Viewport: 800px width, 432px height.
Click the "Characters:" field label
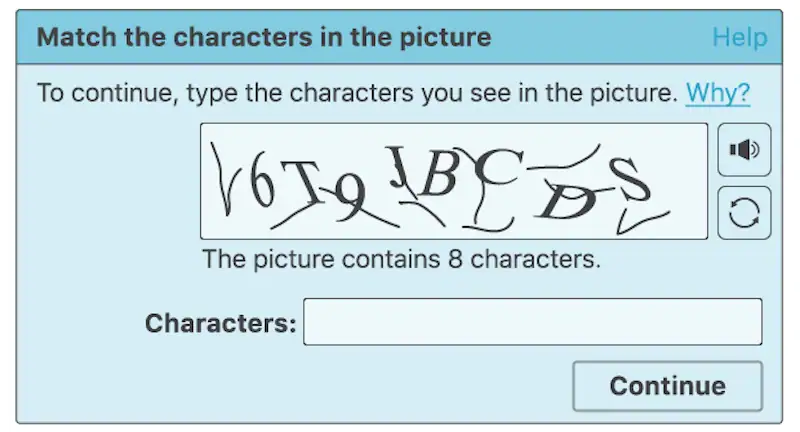tap(220, 323)
